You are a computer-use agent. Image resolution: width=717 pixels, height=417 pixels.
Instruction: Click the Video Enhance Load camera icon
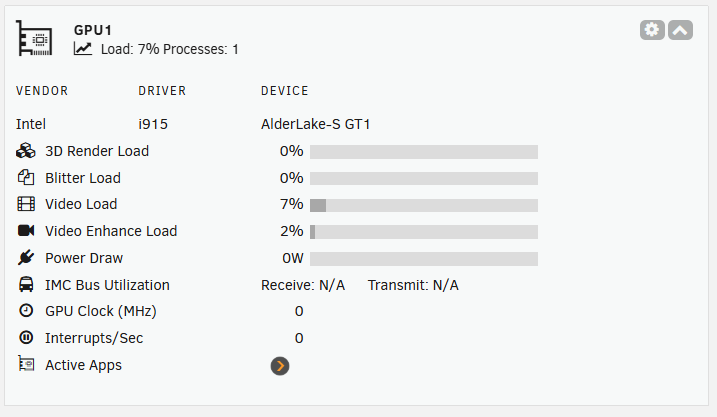pos(26,230)
